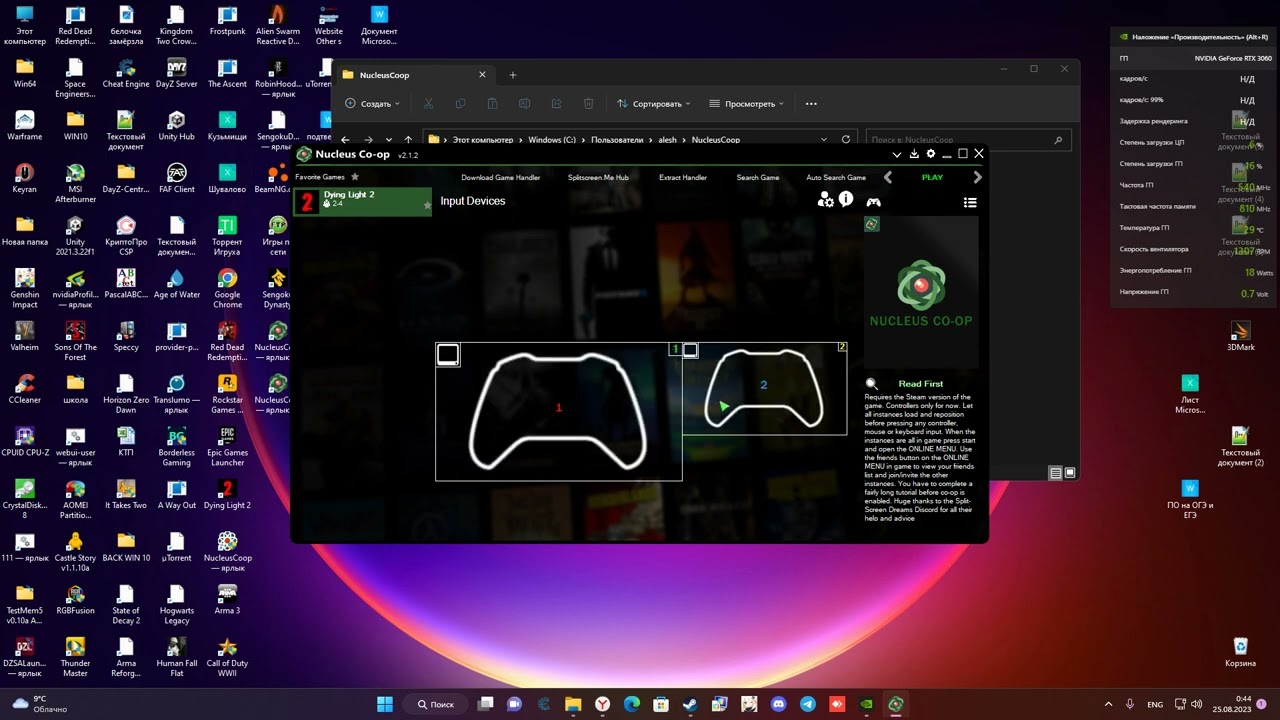Screen dimensions: 1280x720
Task: Open Yandex Browser from the taskbar
Action: (603, 704)
